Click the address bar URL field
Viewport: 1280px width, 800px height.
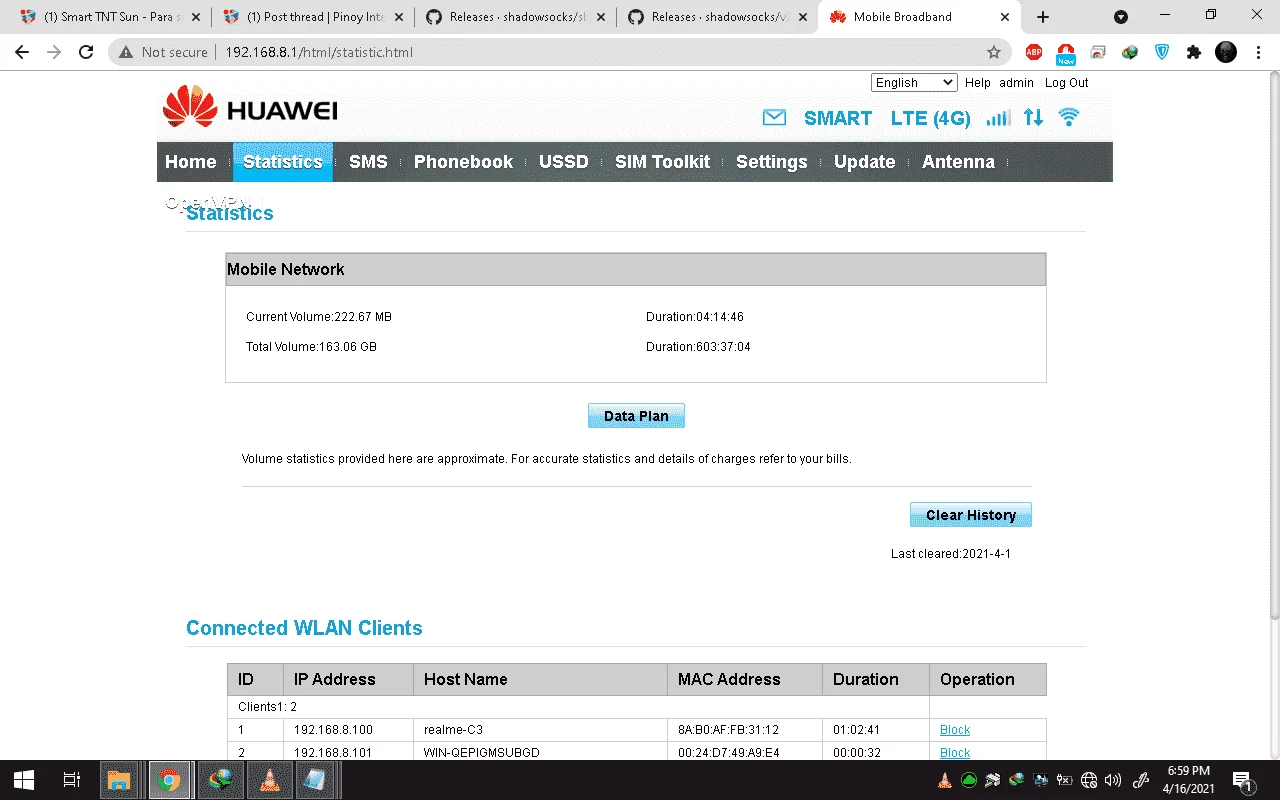(560, 52)
